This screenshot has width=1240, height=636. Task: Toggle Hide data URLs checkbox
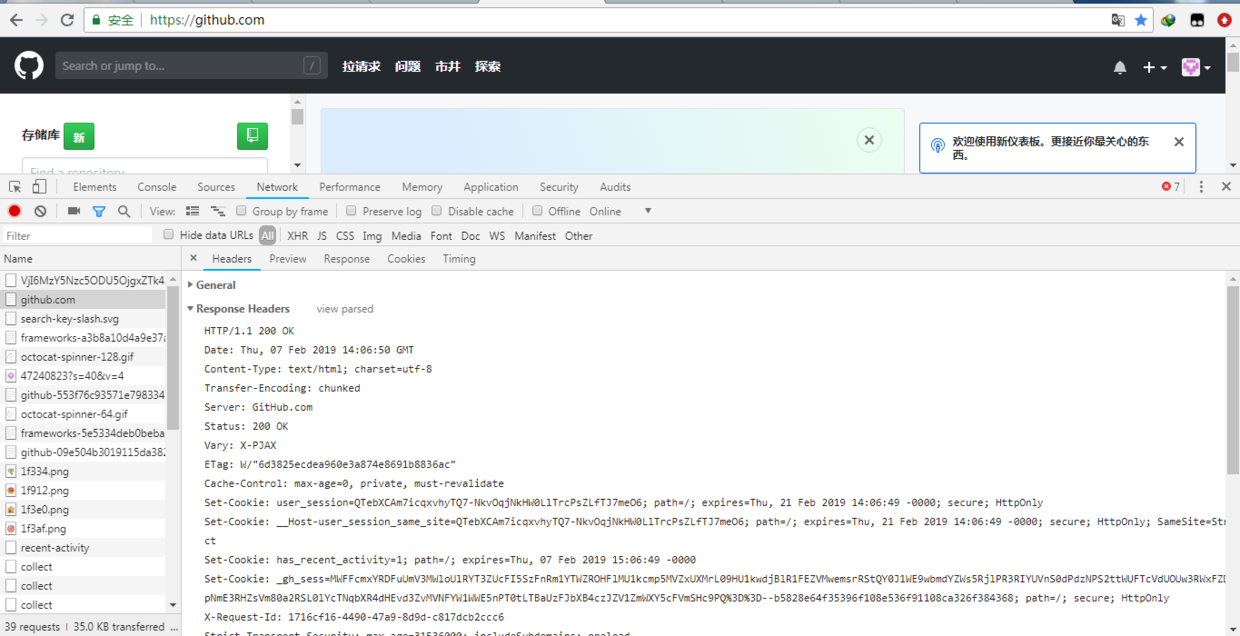coord(169,235)
